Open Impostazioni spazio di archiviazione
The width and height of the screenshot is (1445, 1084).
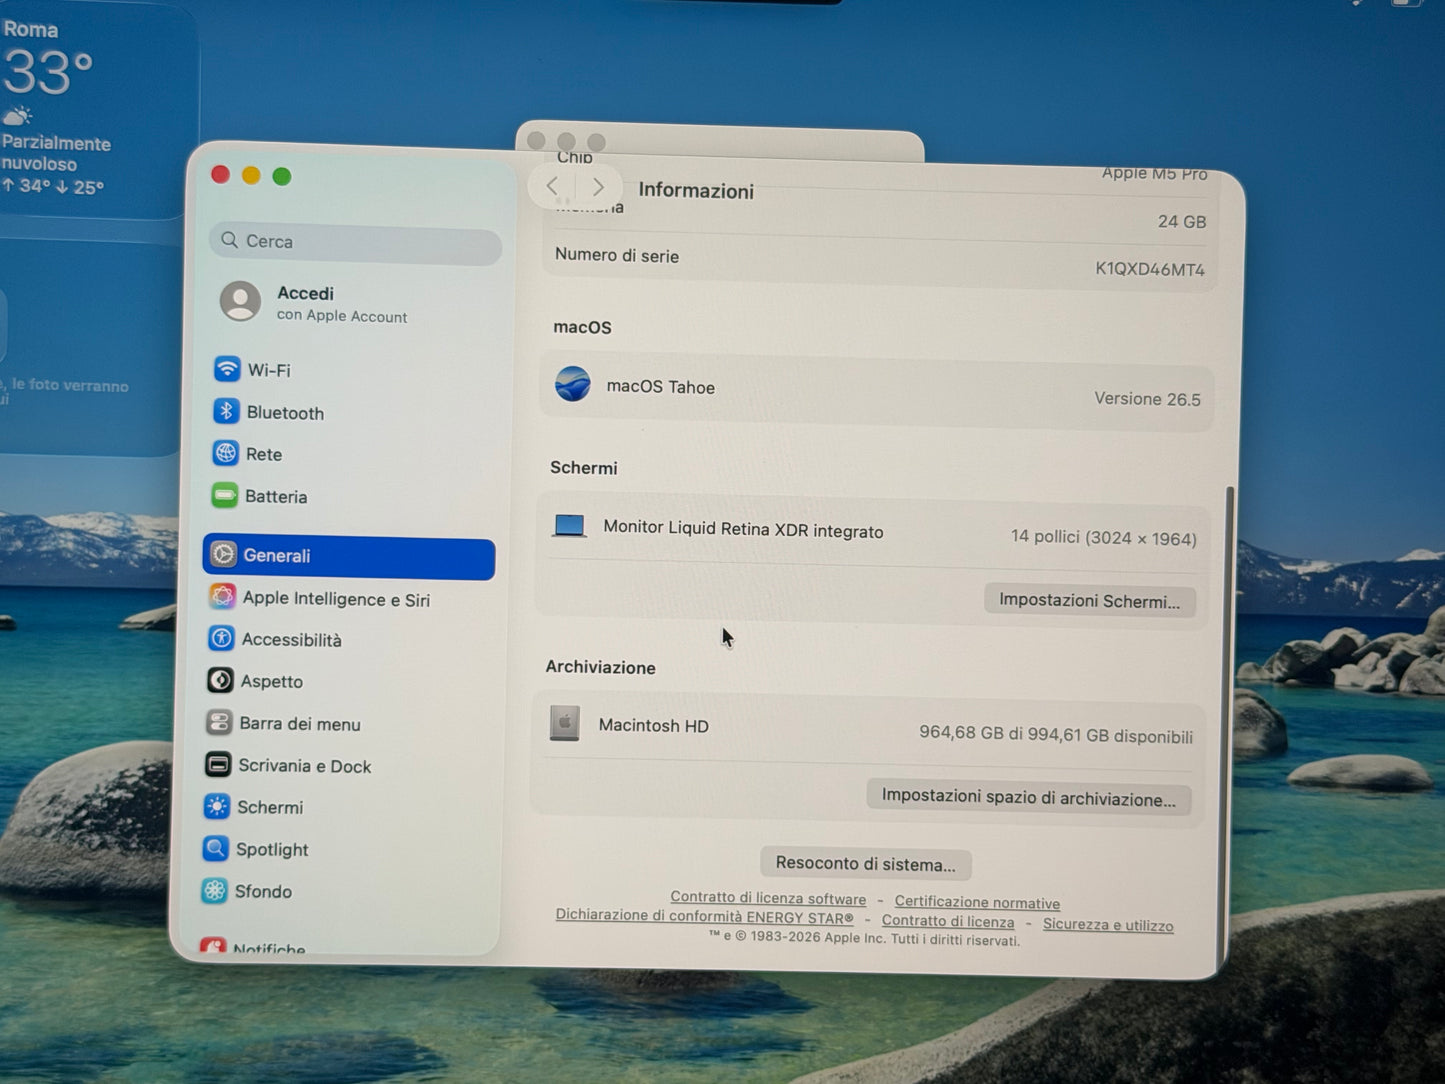[1028, 798]
